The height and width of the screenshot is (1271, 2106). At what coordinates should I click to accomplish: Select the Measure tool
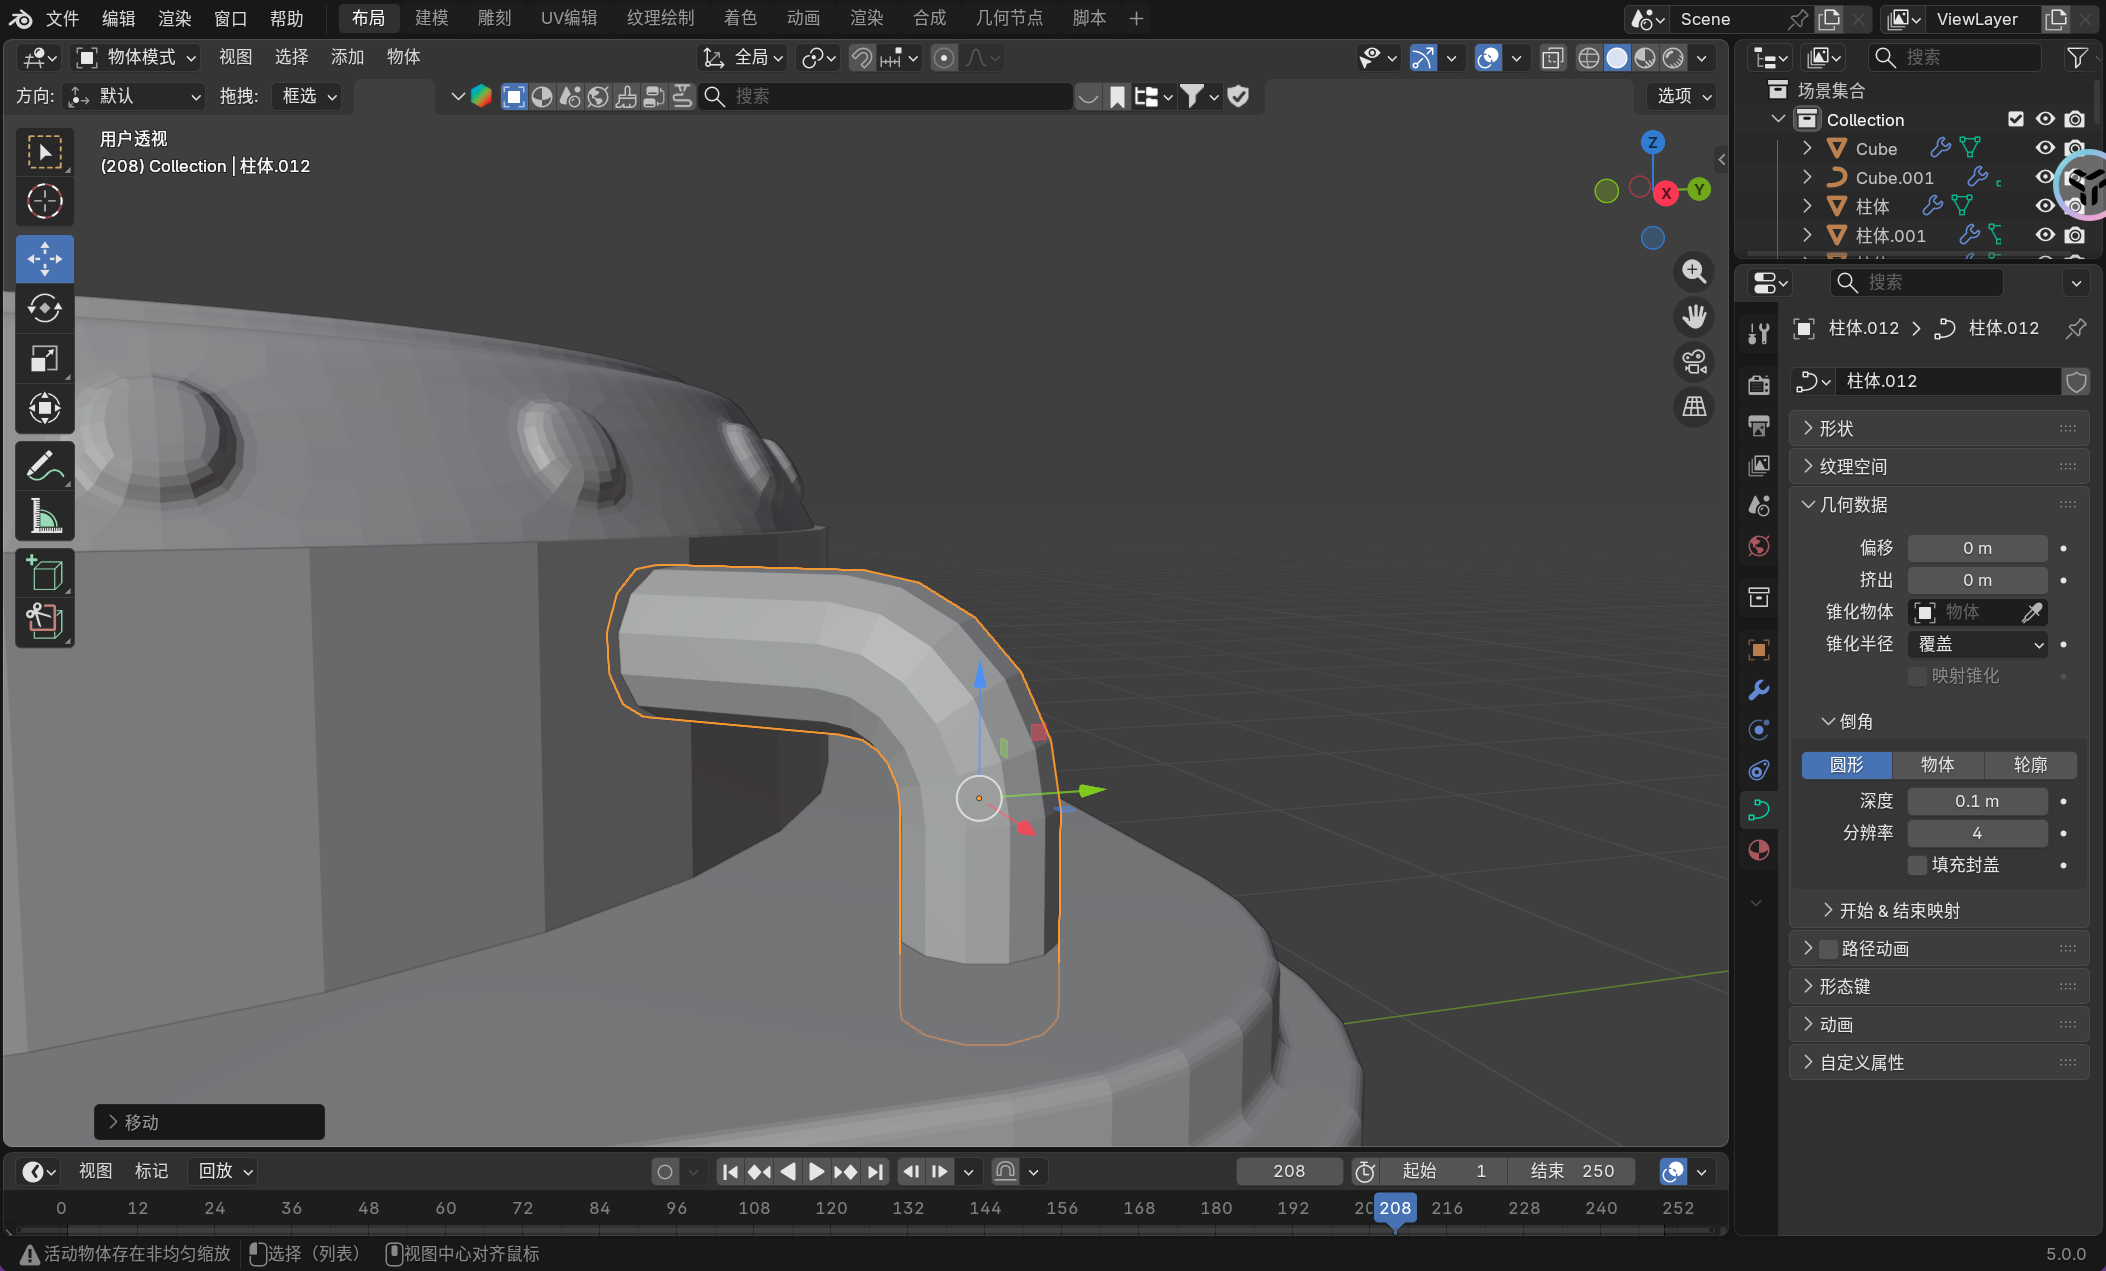click(x=44, y=516)
